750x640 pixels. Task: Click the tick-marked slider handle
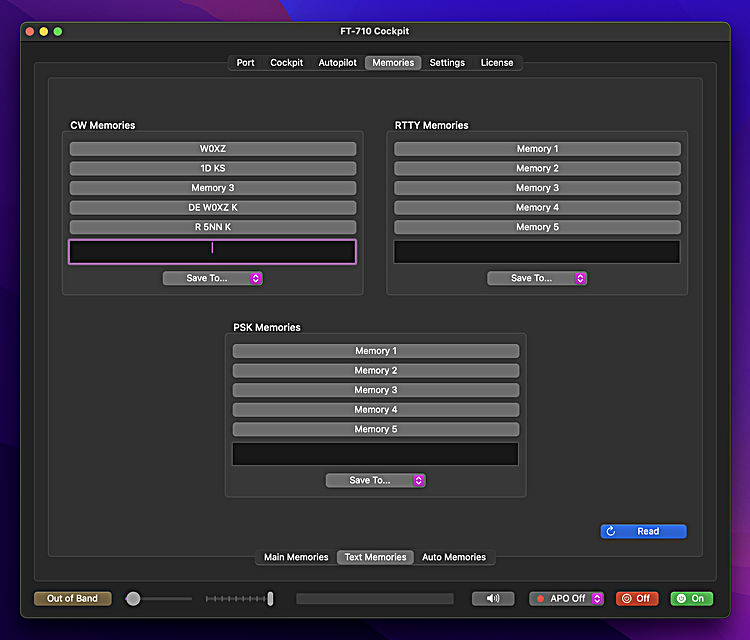point(270,598)
